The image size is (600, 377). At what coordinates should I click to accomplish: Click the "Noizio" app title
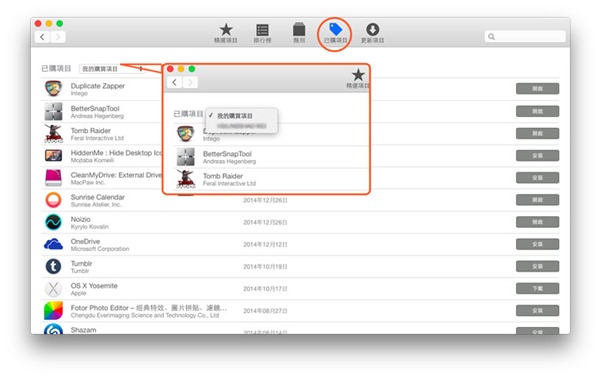coord(80,219)
